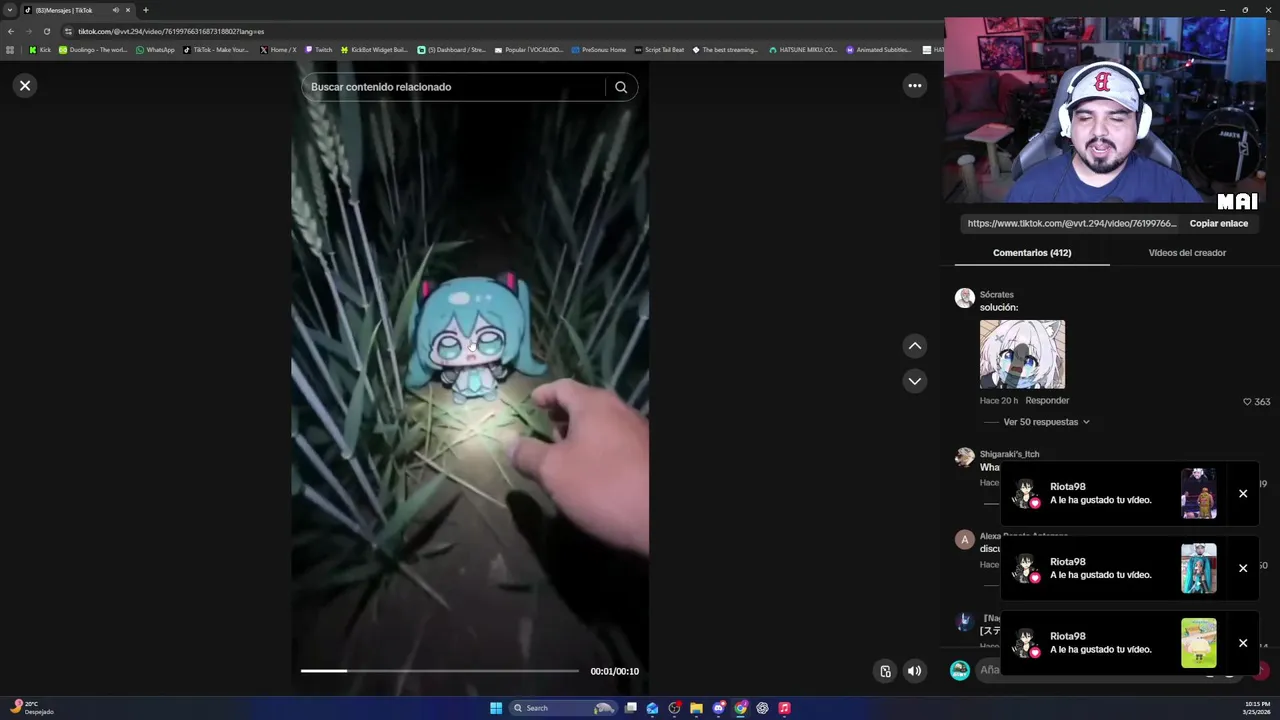
Task: Go to previous video with up arrow
Action: pos(914,346)
